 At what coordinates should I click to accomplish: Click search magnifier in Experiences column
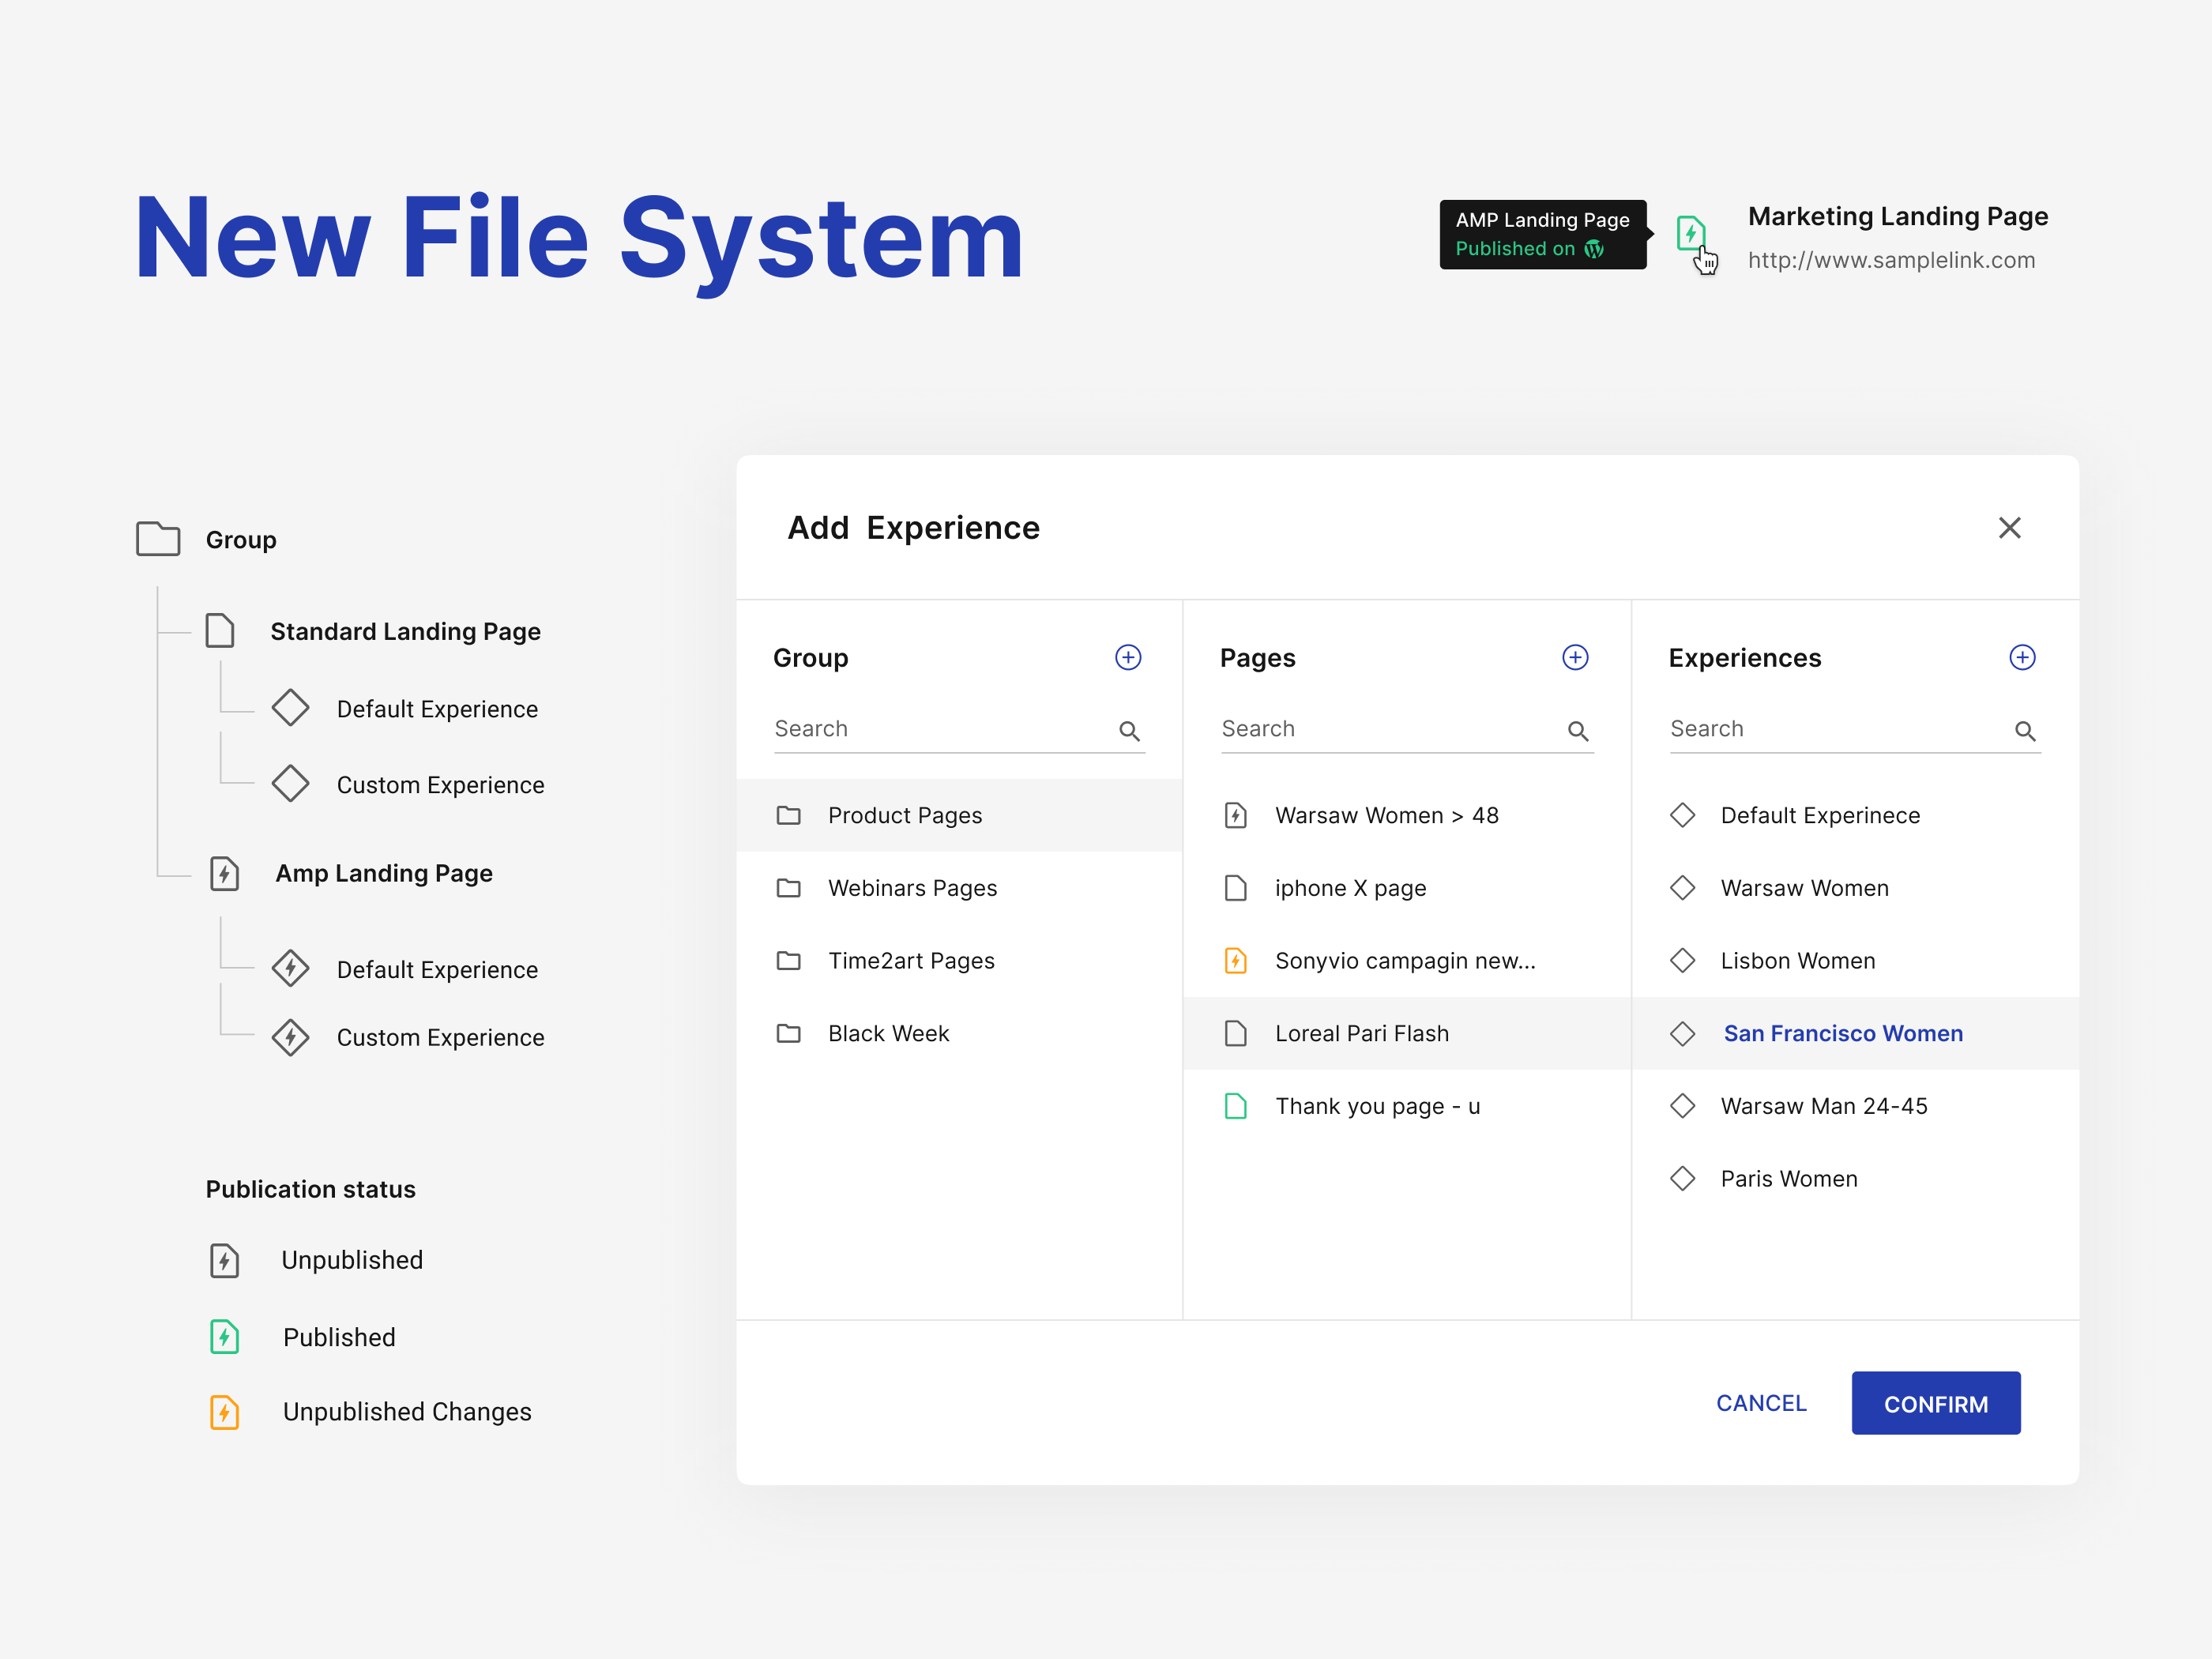(2024, 731)
